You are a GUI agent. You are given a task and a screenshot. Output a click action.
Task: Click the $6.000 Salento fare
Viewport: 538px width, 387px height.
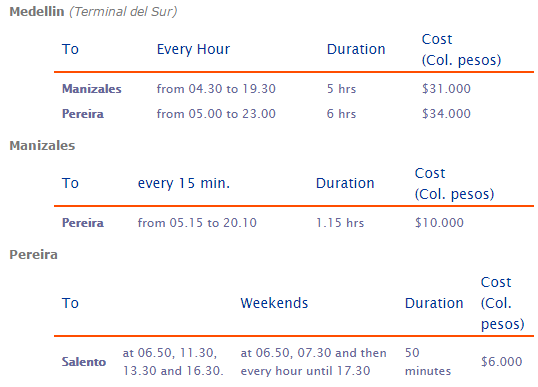coord(502,362)
